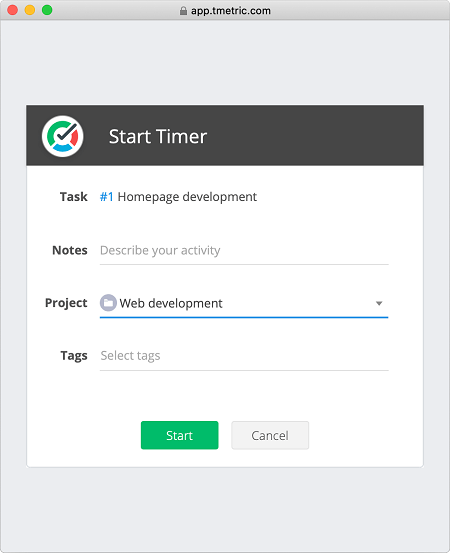This screenshot has width=450, height=553.
Task: Open the Web development project selector
Action: point(244,303)
